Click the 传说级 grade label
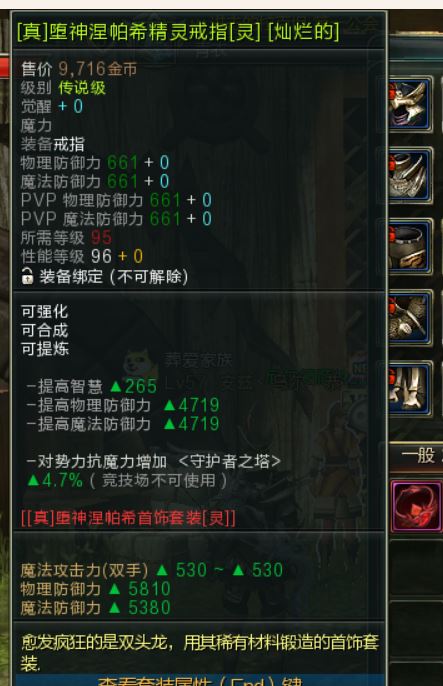 82,88
